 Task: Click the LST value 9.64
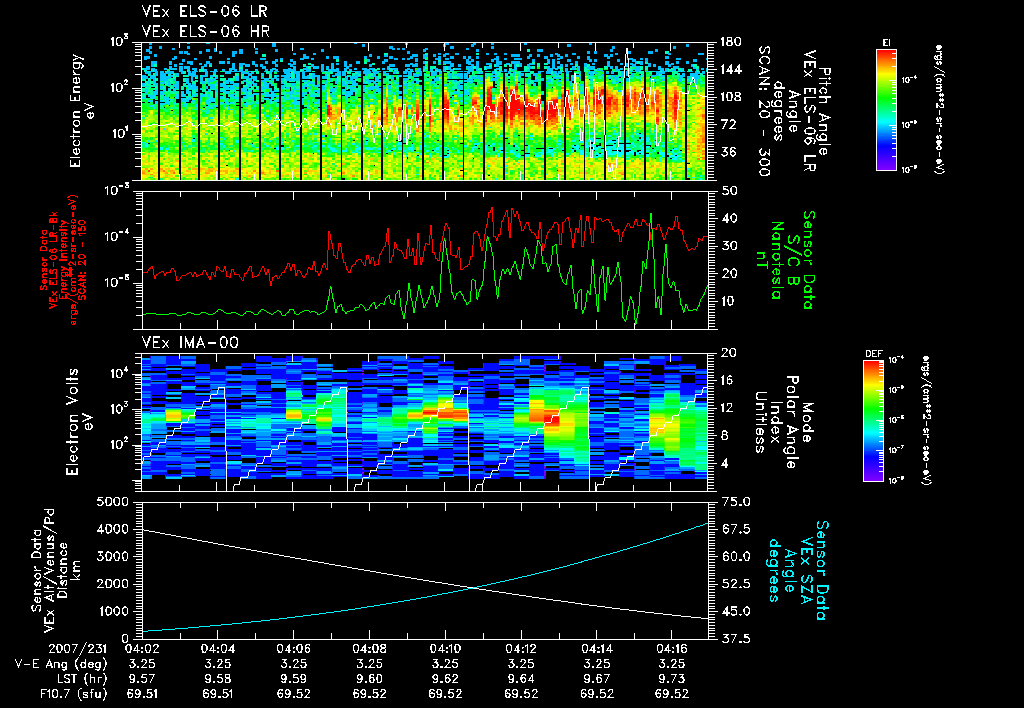point(521,679)
